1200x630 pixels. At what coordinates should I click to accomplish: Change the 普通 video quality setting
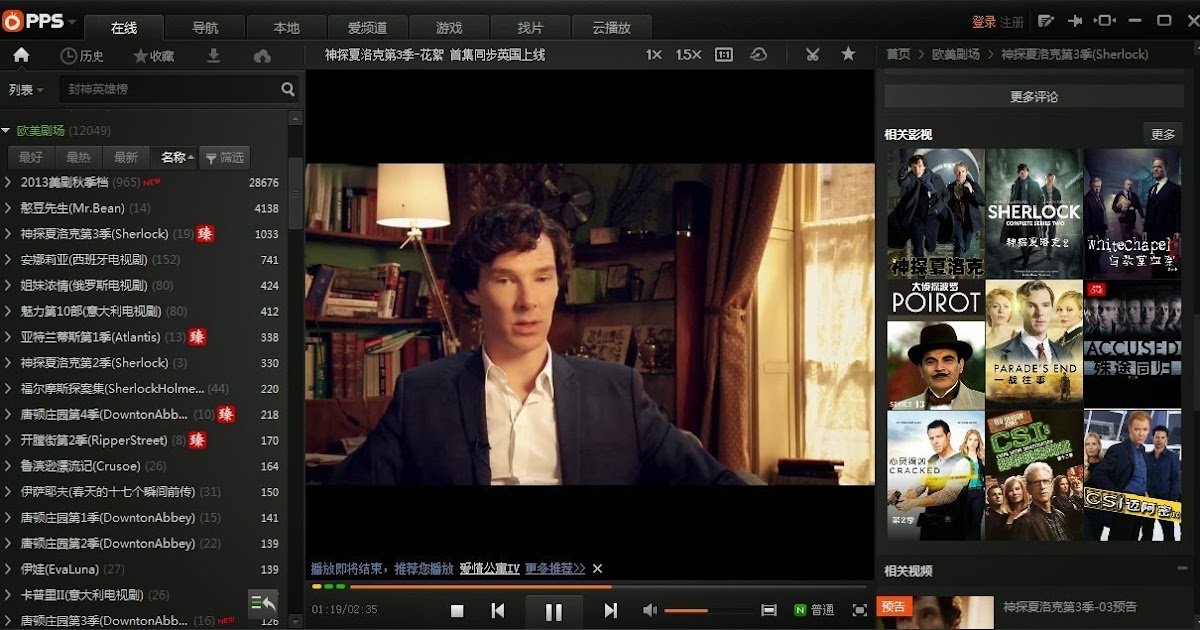coord(814,610)
